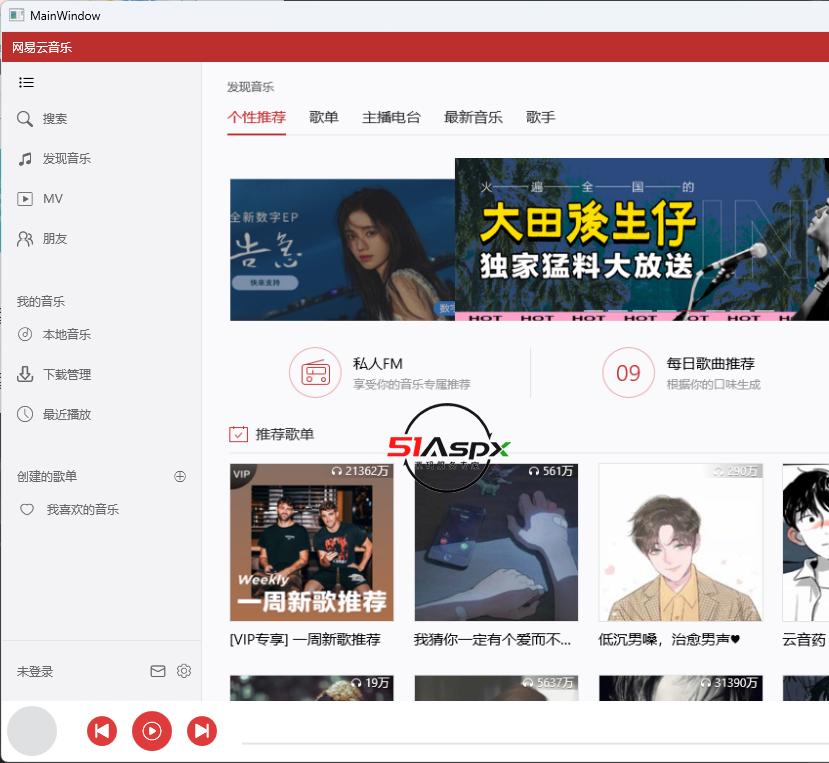Open 本地音乐 sidebar label

67,334
